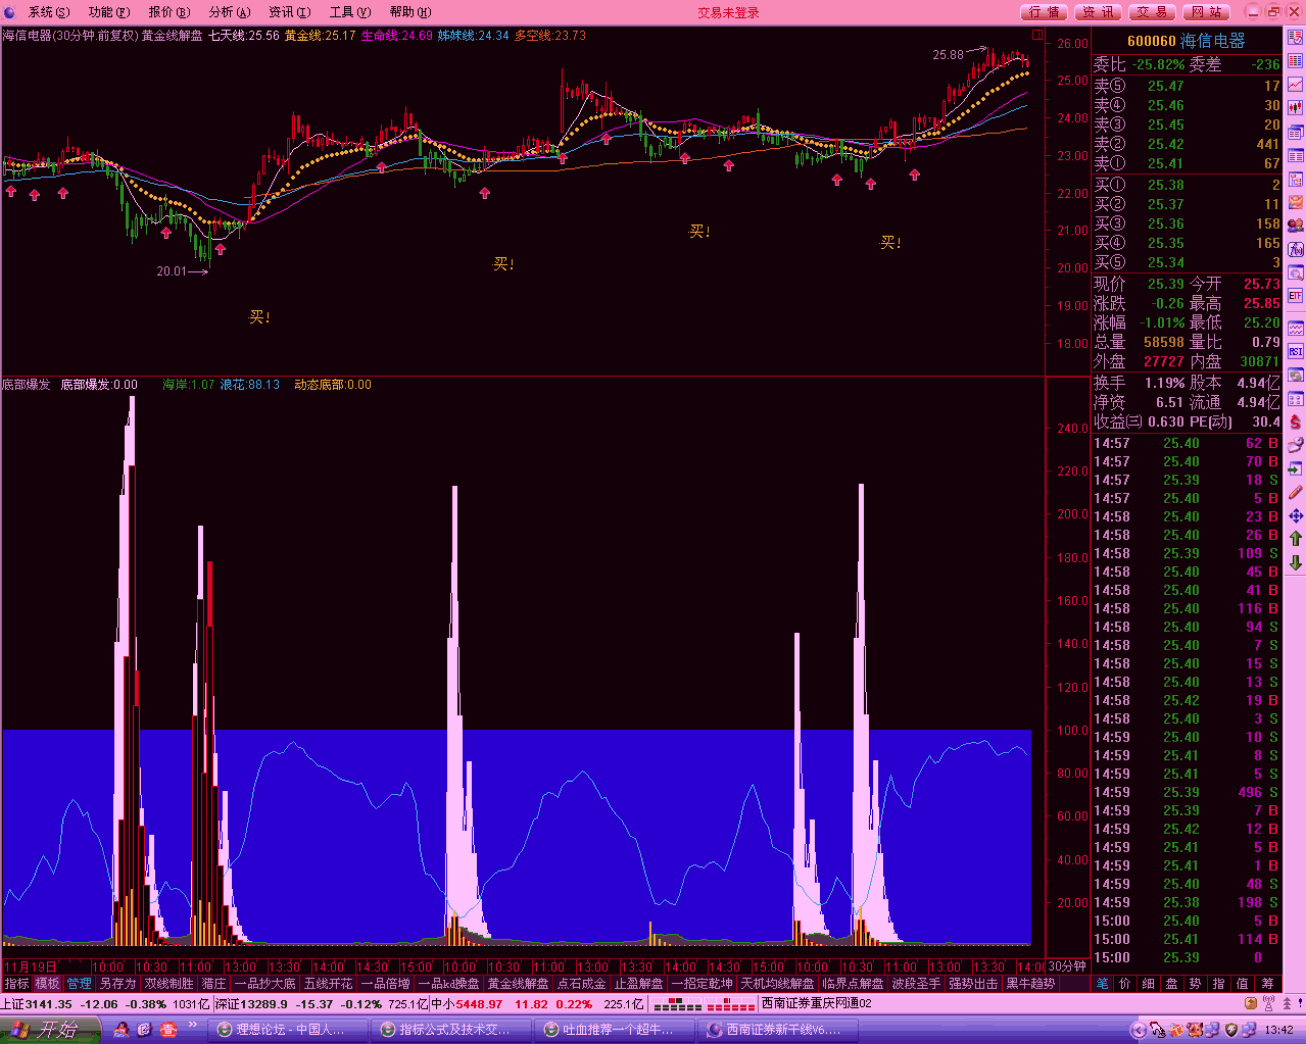Open the 系统 menu
This screenshot has width=1306, height=1044.
coord(48,12)
